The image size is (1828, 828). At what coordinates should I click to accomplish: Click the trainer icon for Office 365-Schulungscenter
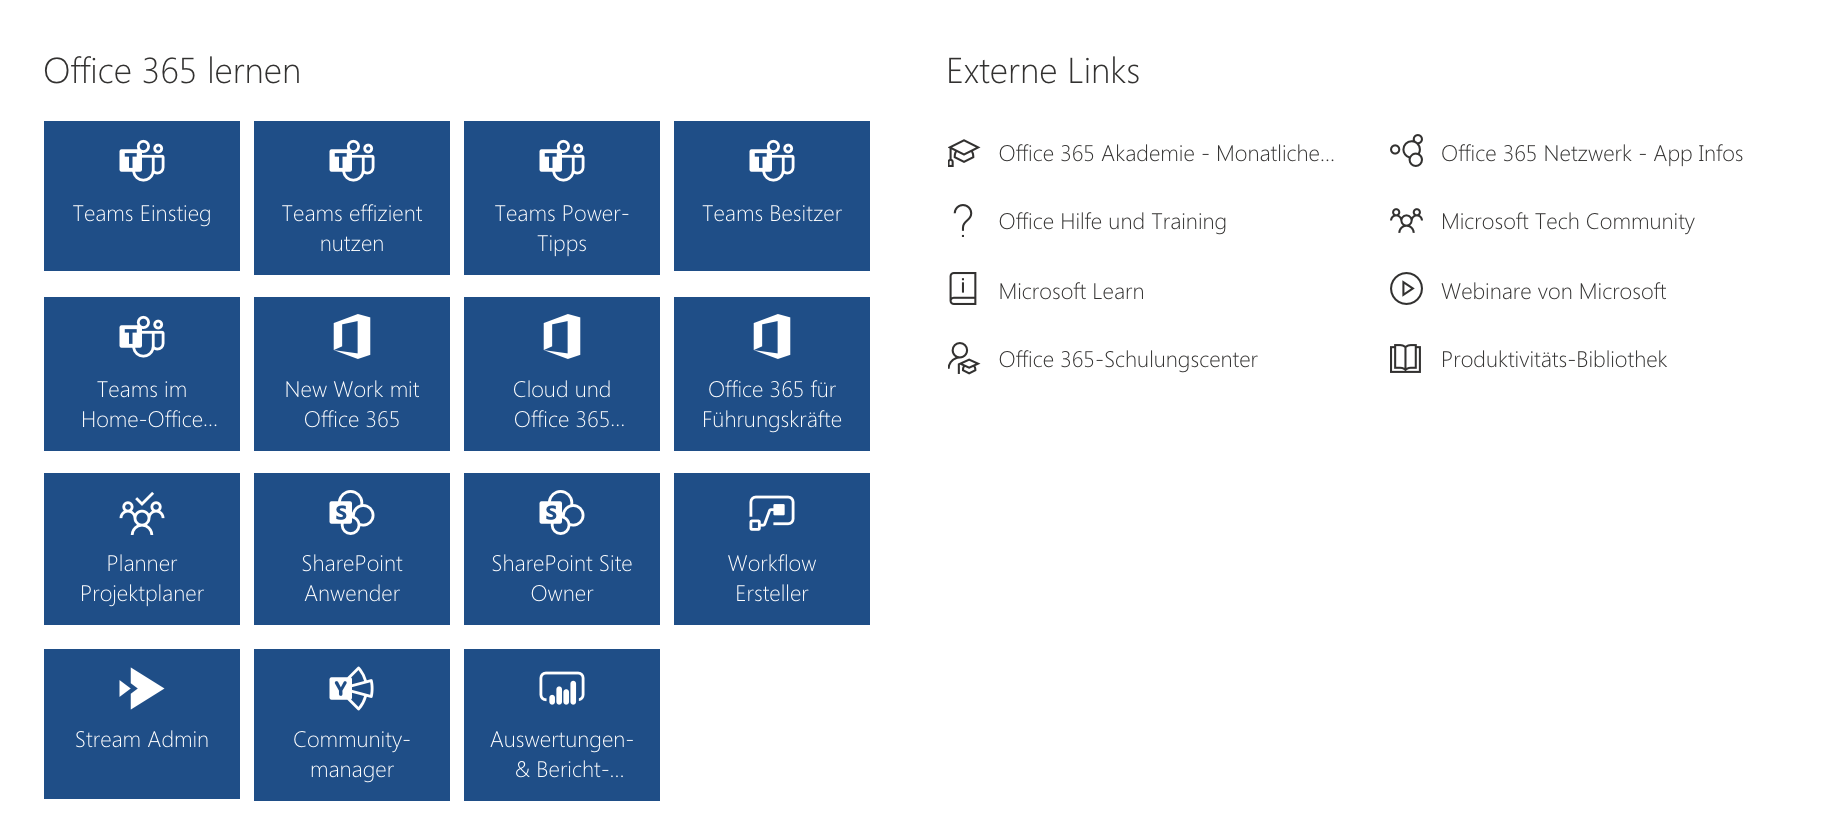coord(963,358)
